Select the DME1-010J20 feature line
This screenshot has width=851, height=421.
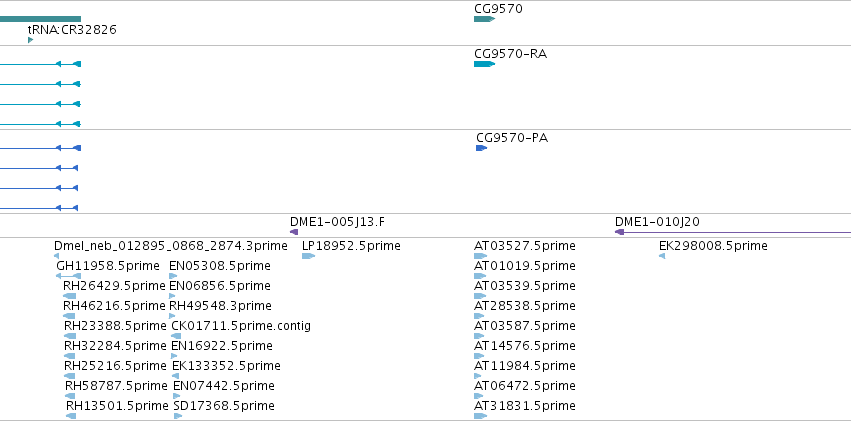(x=733, y=232)
